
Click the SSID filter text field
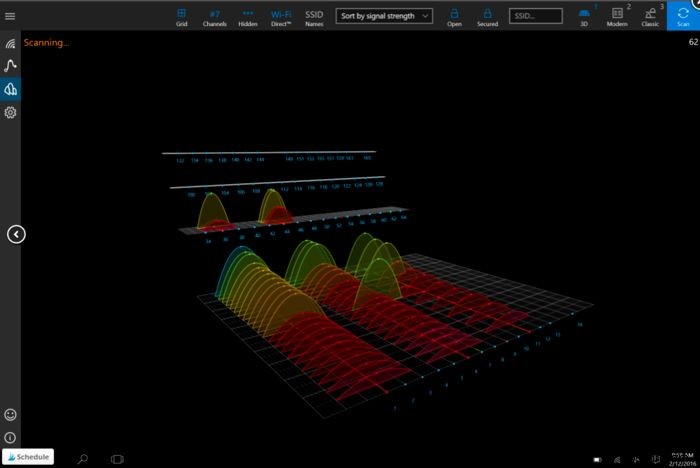click(x=535, y=16)
